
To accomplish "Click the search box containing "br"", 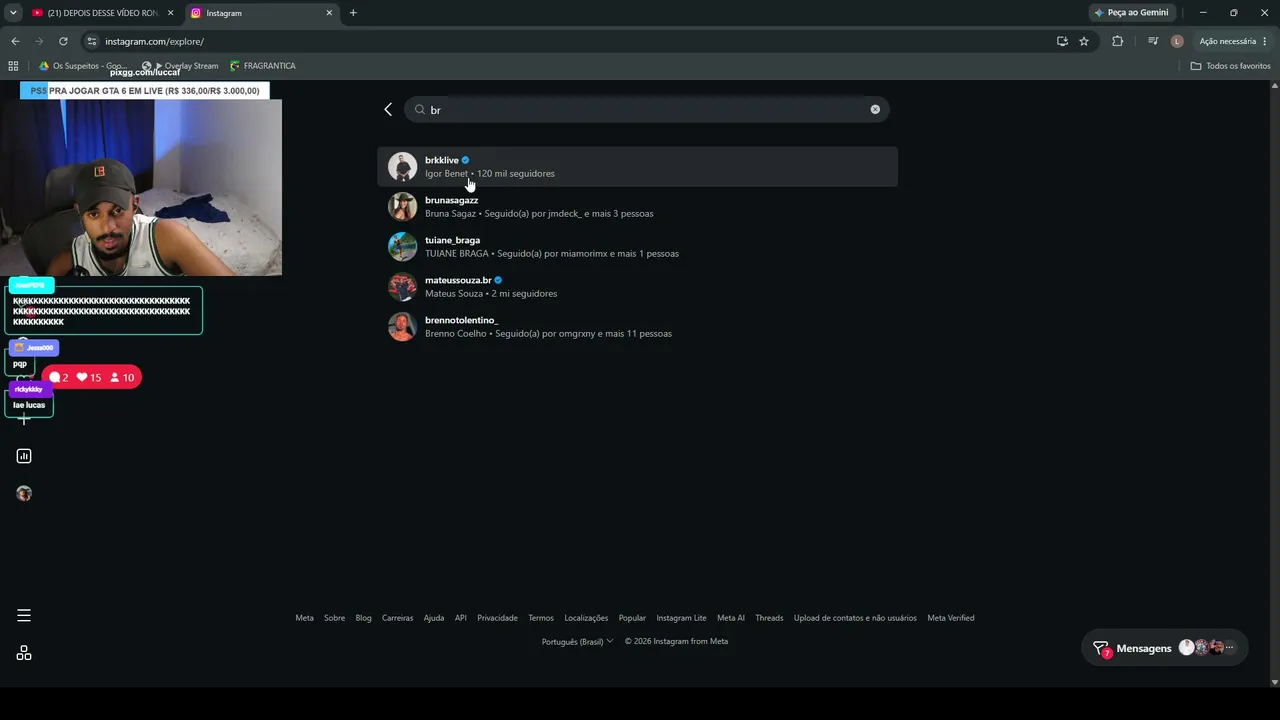I will tap(647, 110).
